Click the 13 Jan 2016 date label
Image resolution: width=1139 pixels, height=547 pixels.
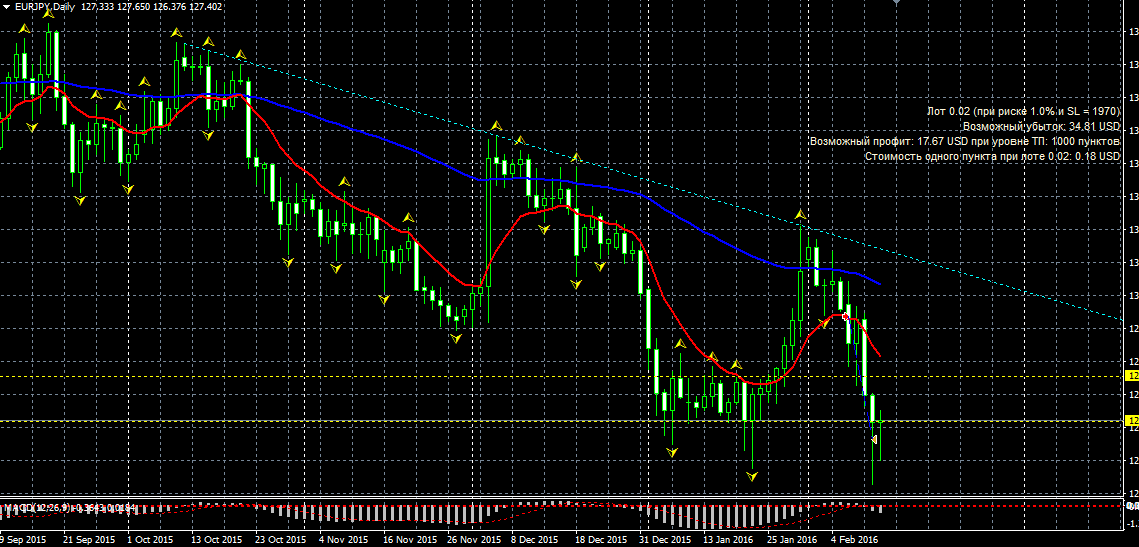(x=729, y=540)
